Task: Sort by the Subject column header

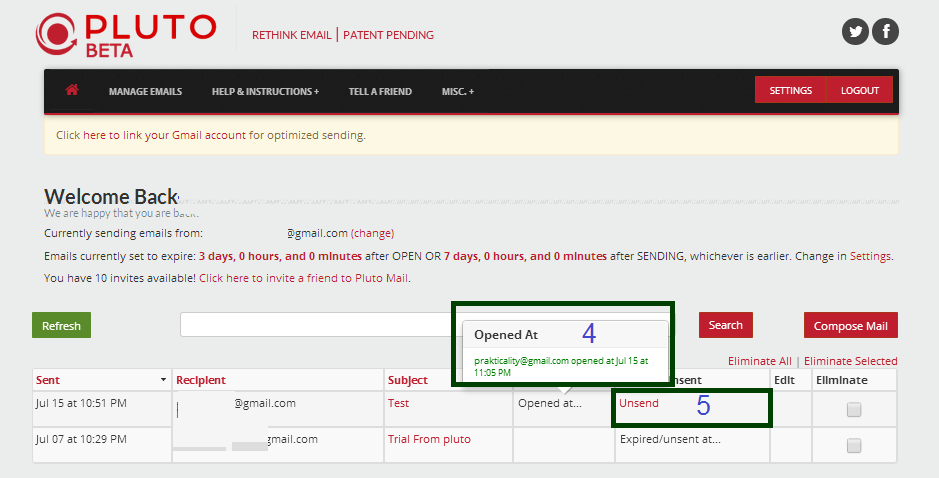Action: pyautogui.click(x=408, y=380)
